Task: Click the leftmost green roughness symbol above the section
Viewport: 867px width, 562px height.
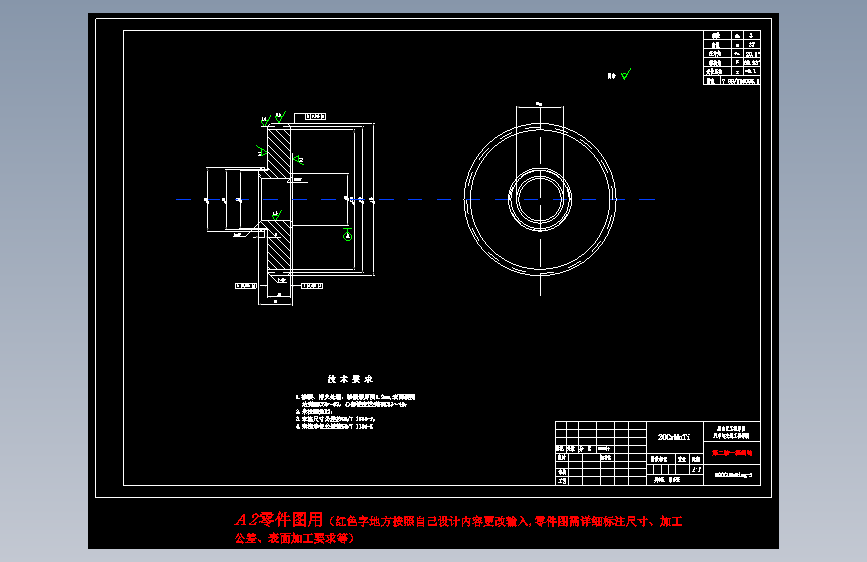Action: 265,120
